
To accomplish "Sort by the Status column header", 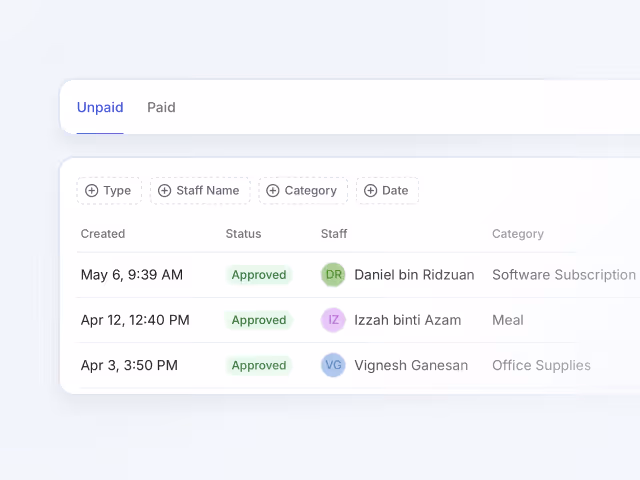I will point(243,234).
